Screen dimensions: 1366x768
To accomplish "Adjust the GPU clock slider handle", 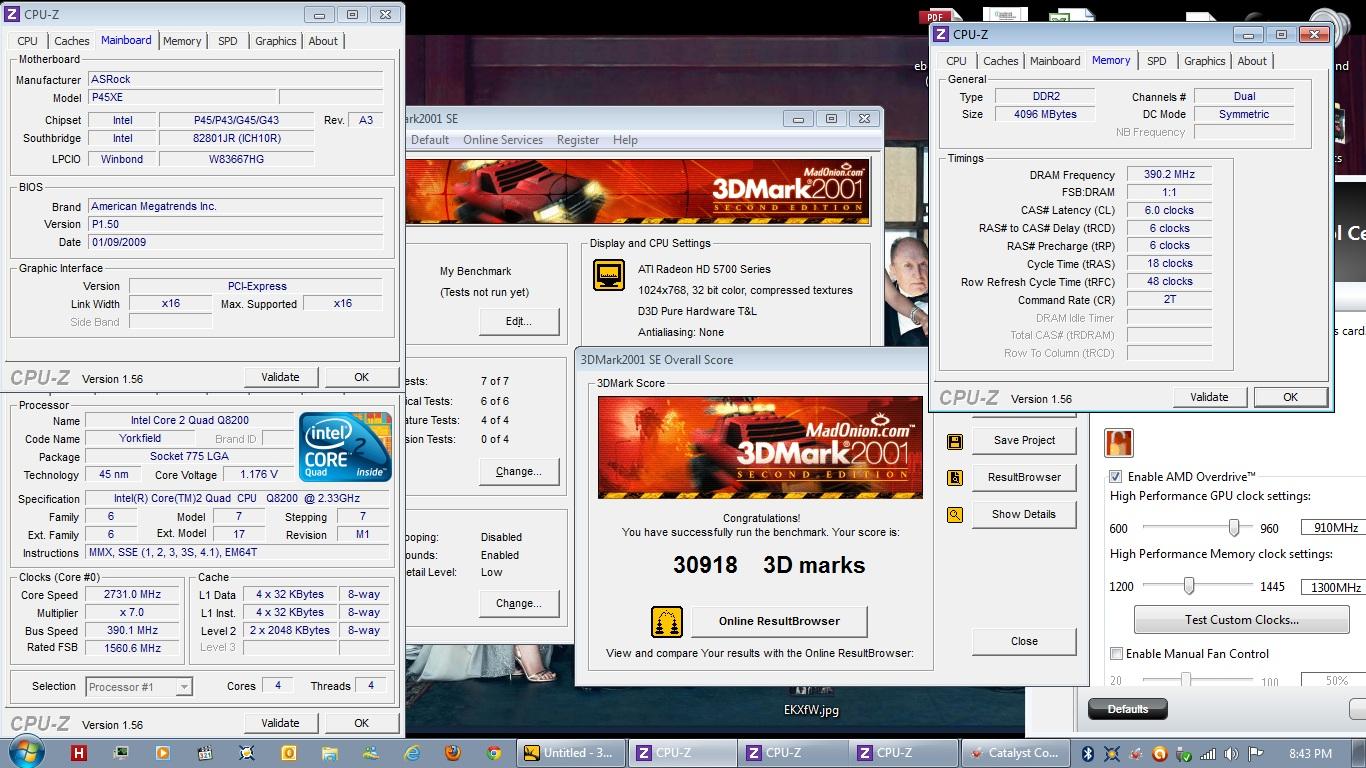I will tap(1234, 527).
